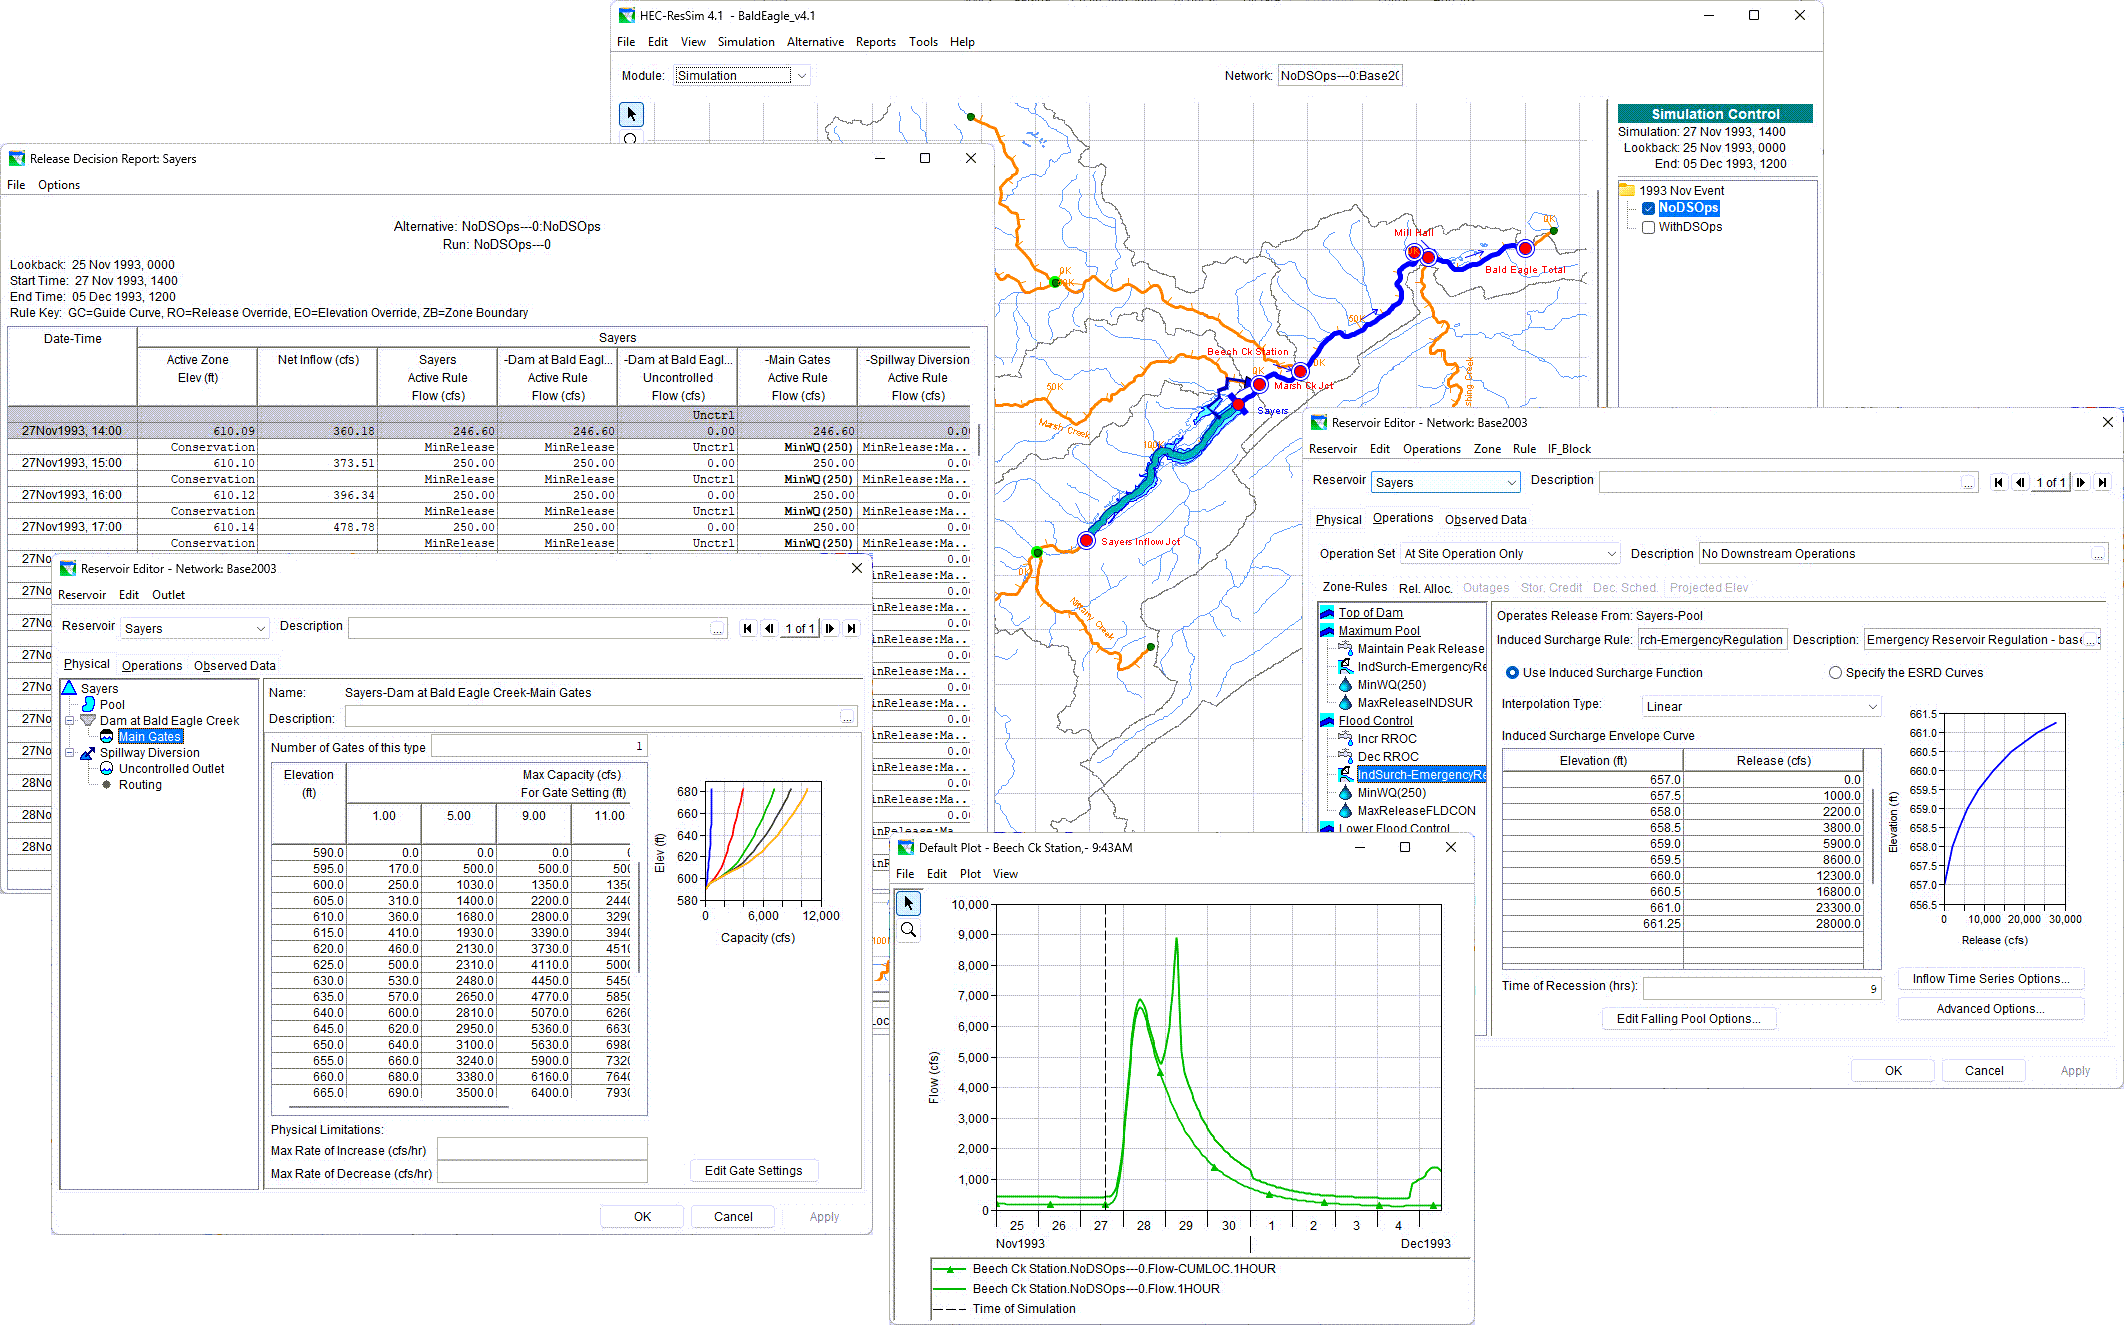Click the Incr RROC faucet rule icon
This screenshot has height=1332, width=2127.
pos(1345,738)
